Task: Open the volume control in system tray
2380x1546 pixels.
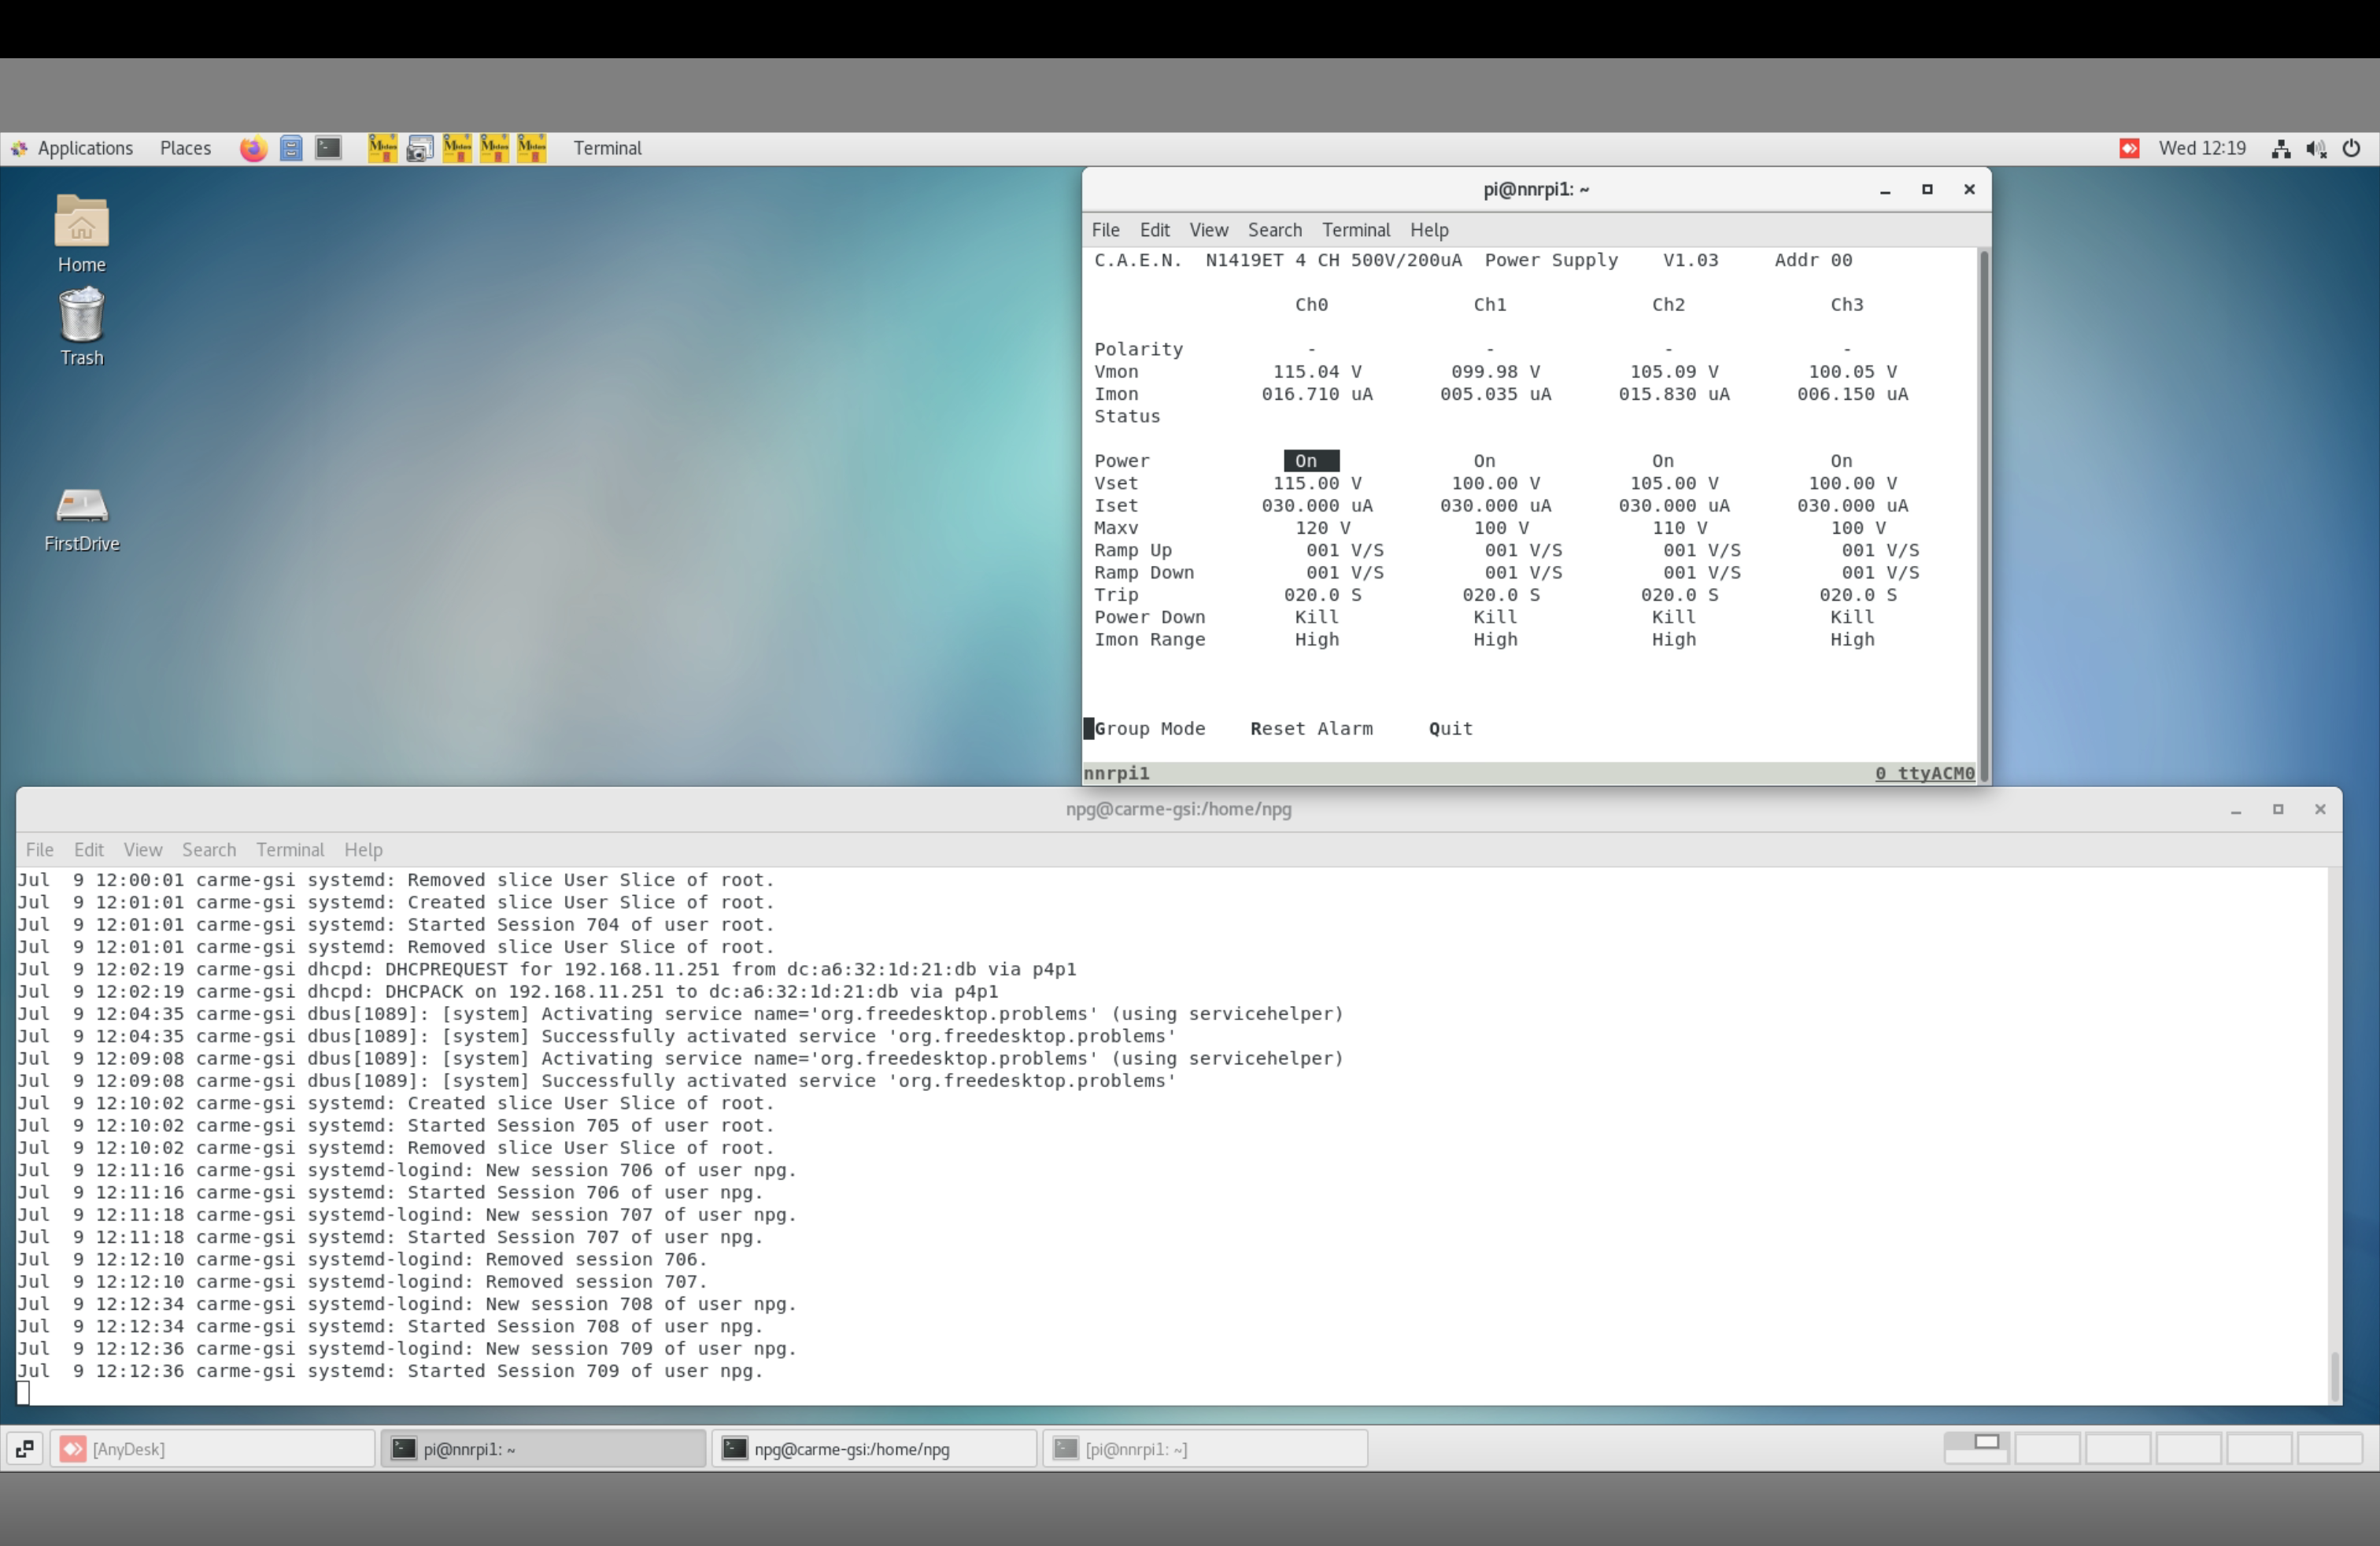Action: (x=2316, y=149)
